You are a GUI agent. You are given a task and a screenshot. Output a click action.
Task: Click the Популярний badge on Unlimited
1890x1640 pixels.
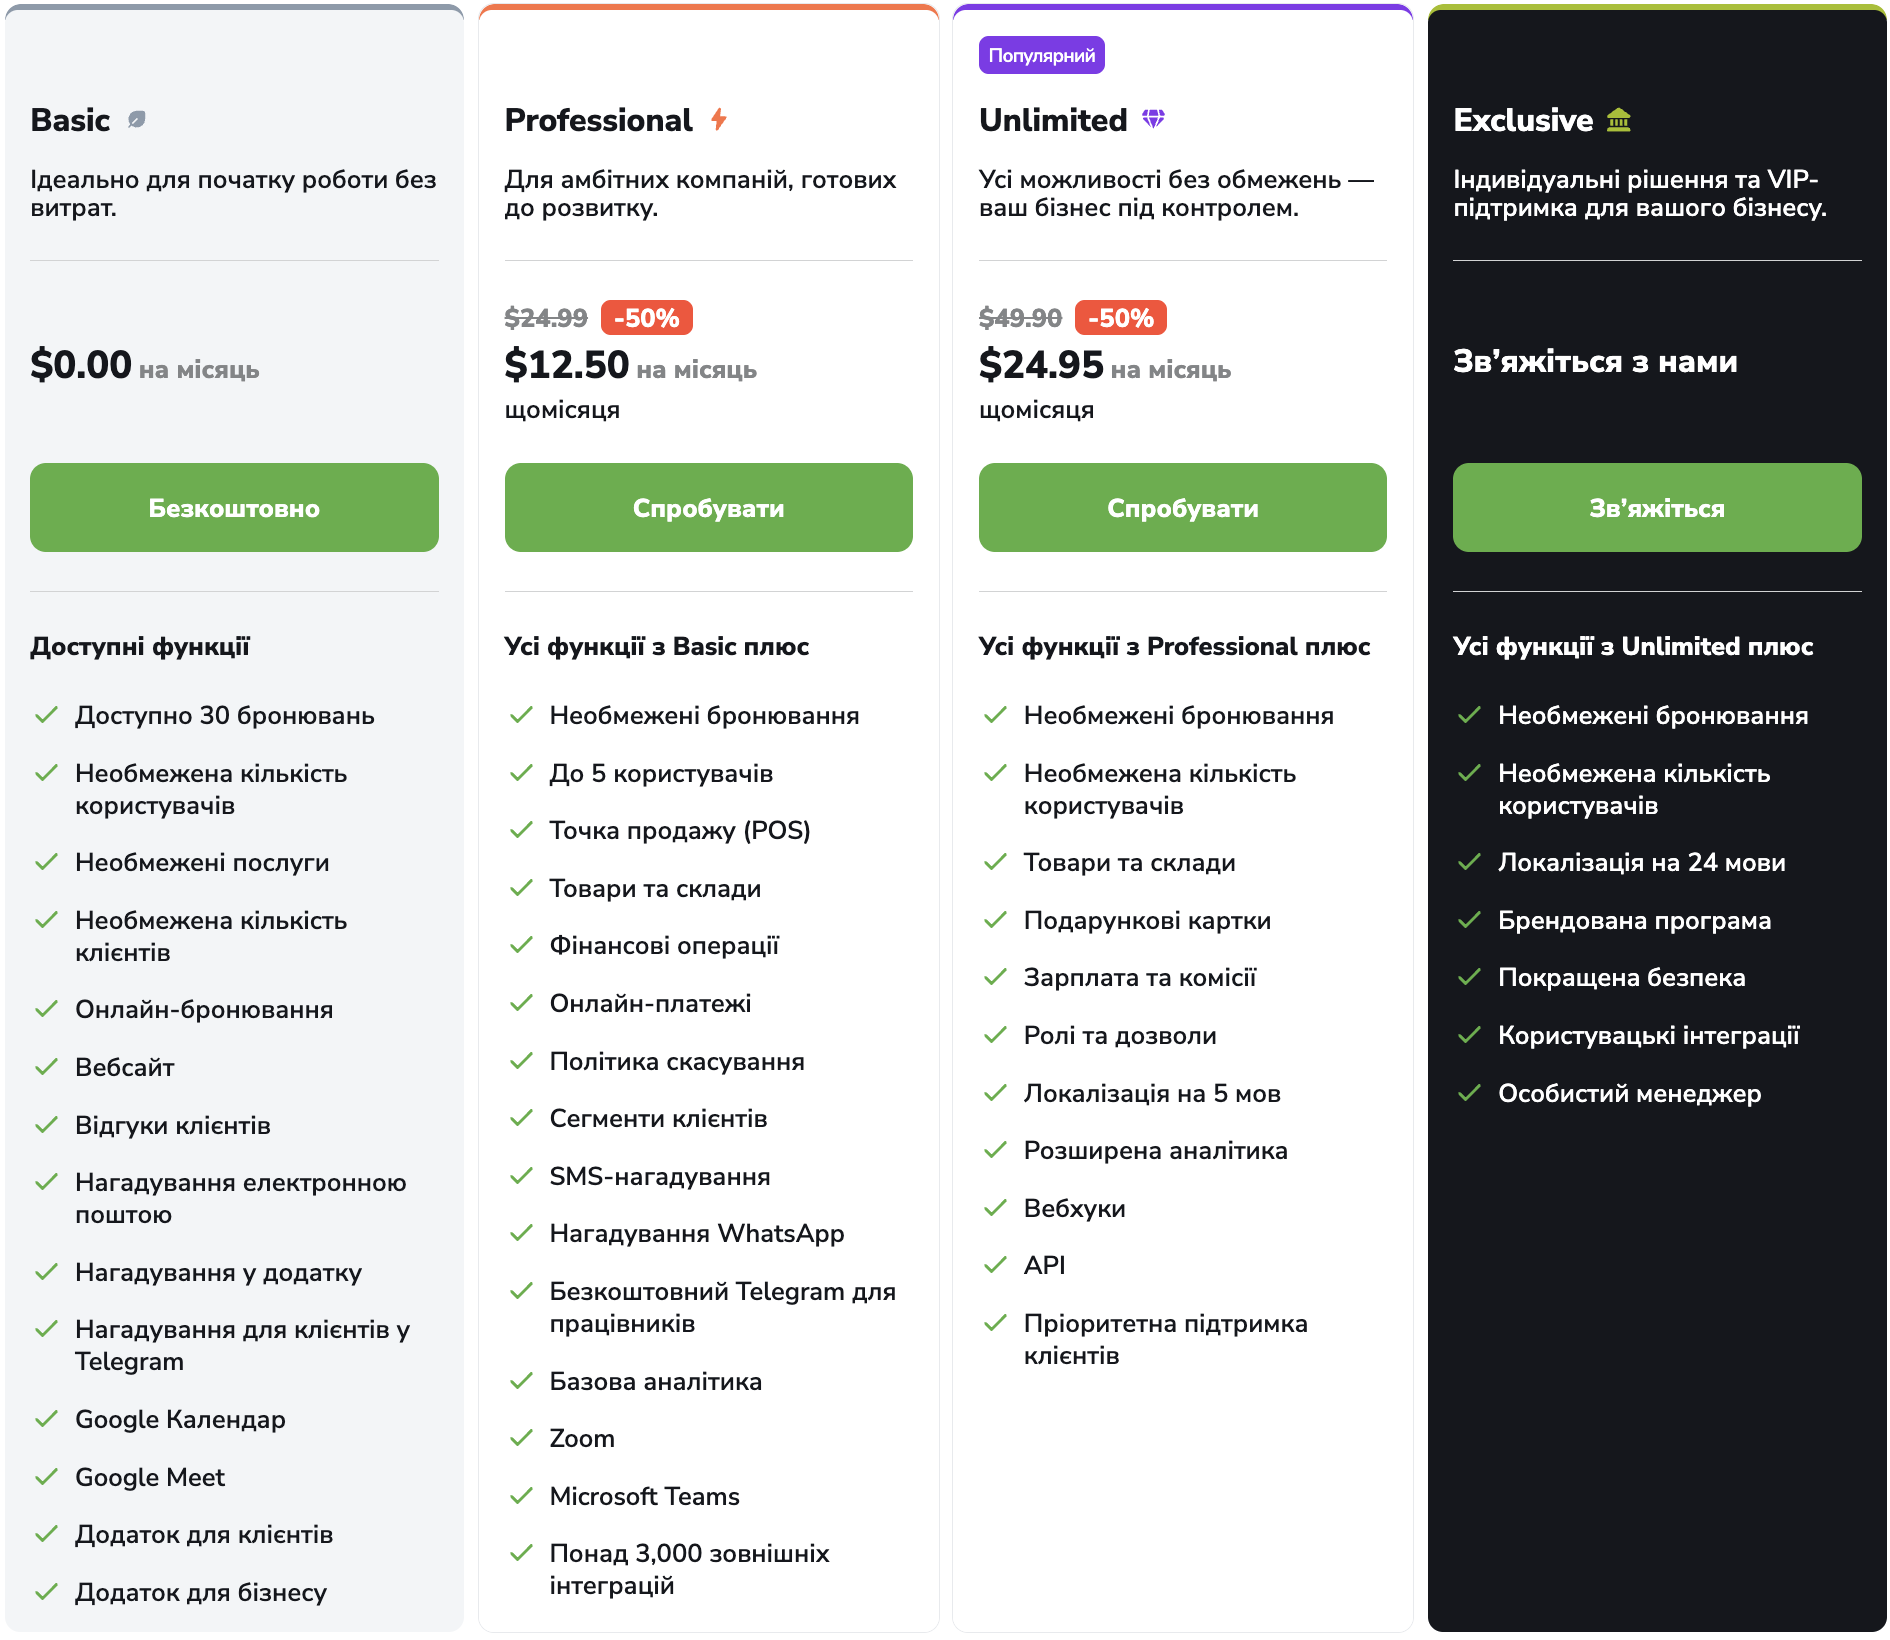[1042, 55]
